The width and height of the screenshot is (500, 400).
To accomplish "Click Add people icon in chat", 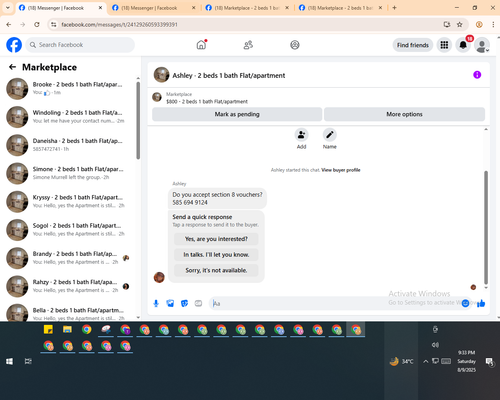I will click(x=301, y=135).
